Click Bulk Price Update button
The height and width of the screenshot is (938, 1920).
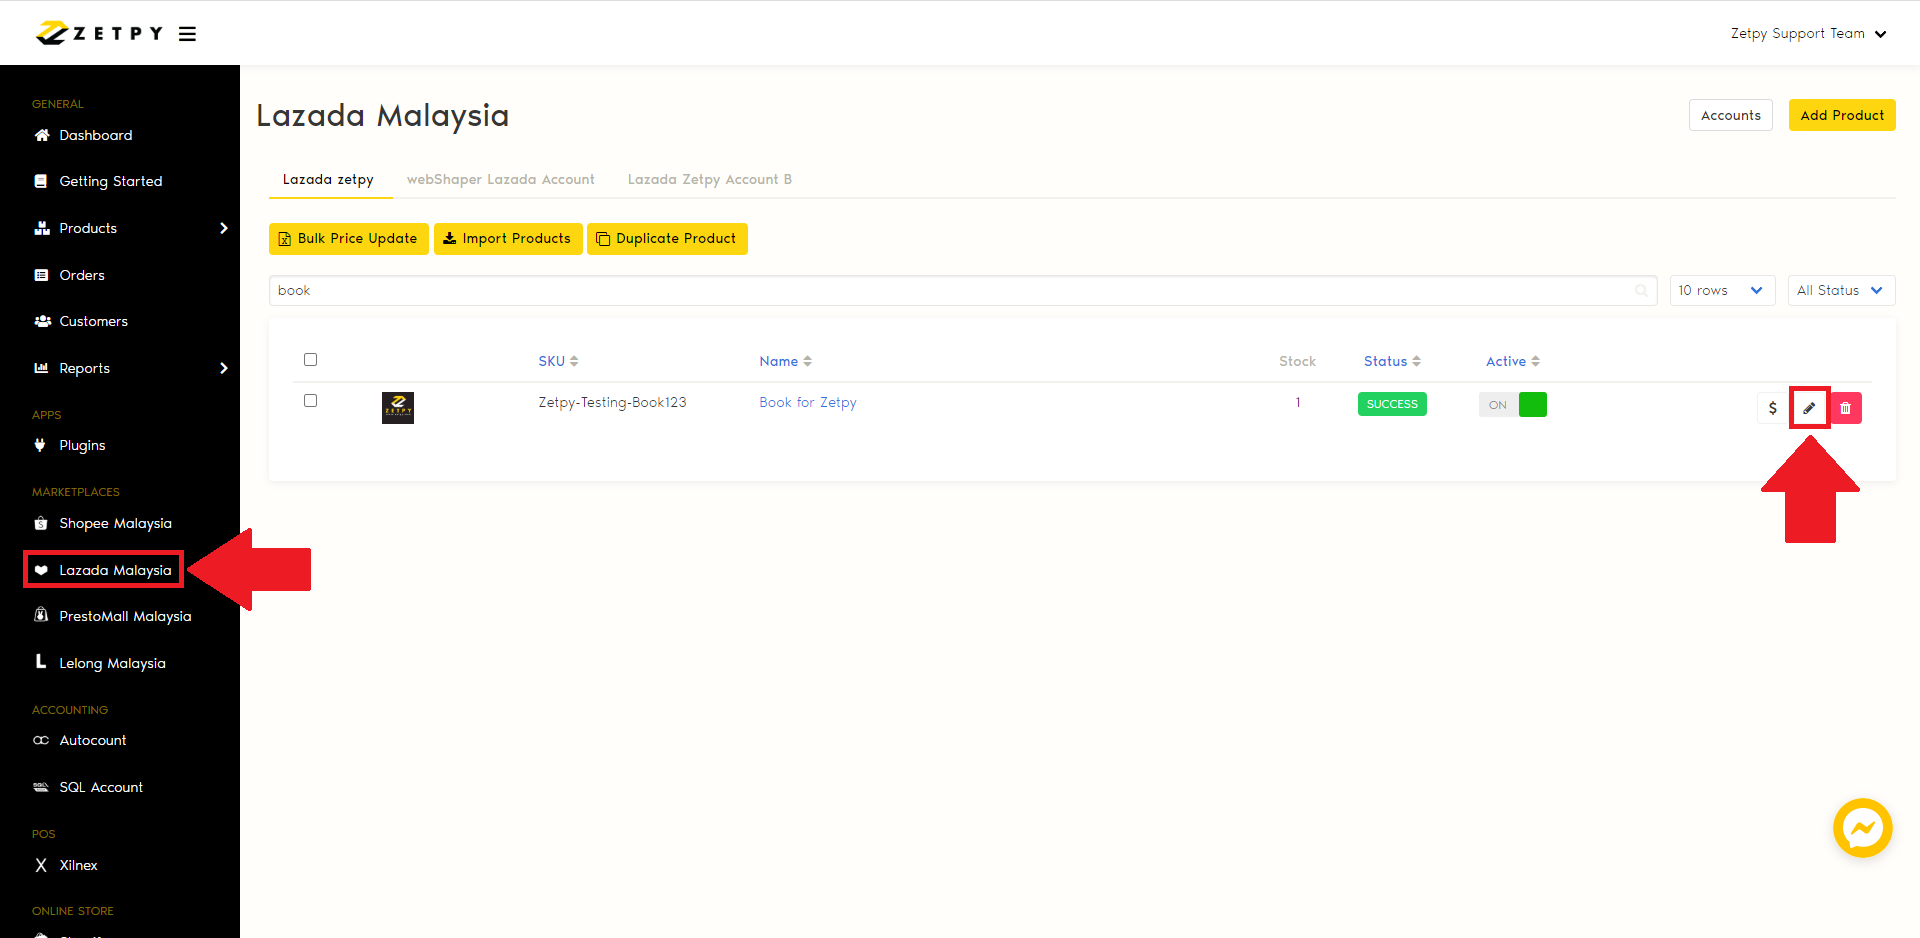[x=348, y=239]
